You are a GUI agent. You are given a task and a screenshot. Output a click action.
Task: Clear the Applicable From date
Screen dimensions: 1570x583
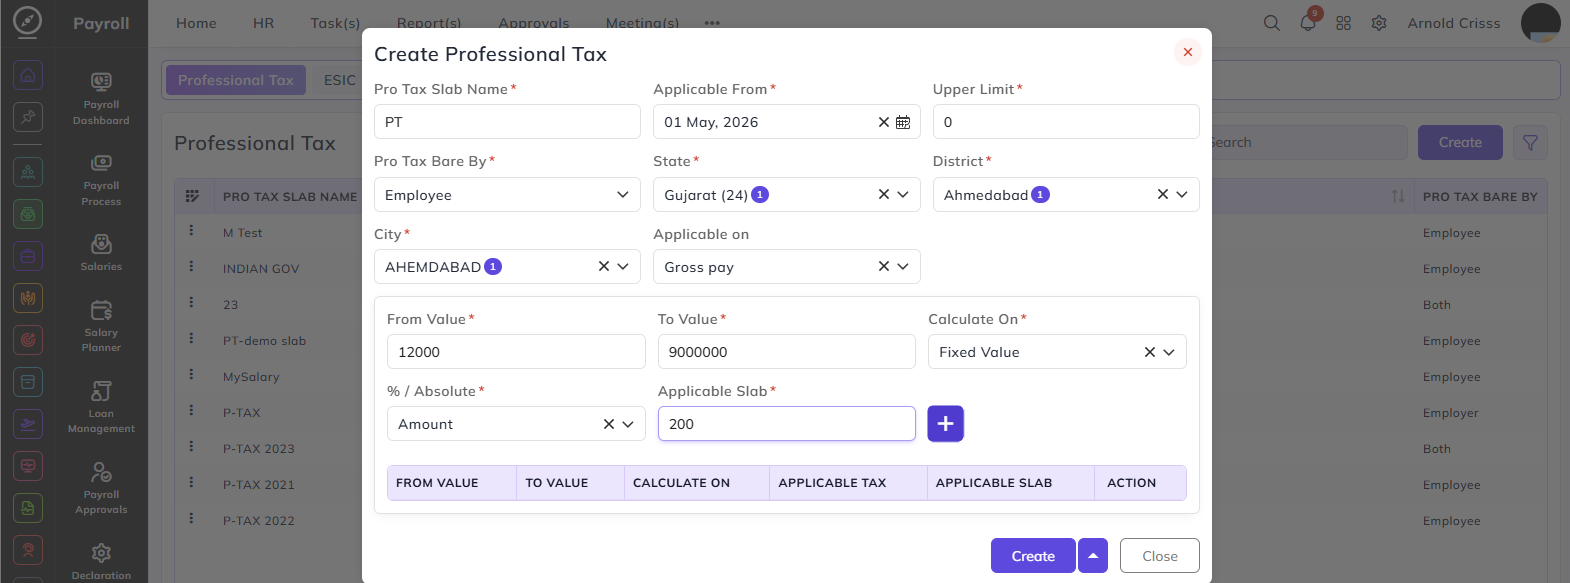(x=883, y=122)
